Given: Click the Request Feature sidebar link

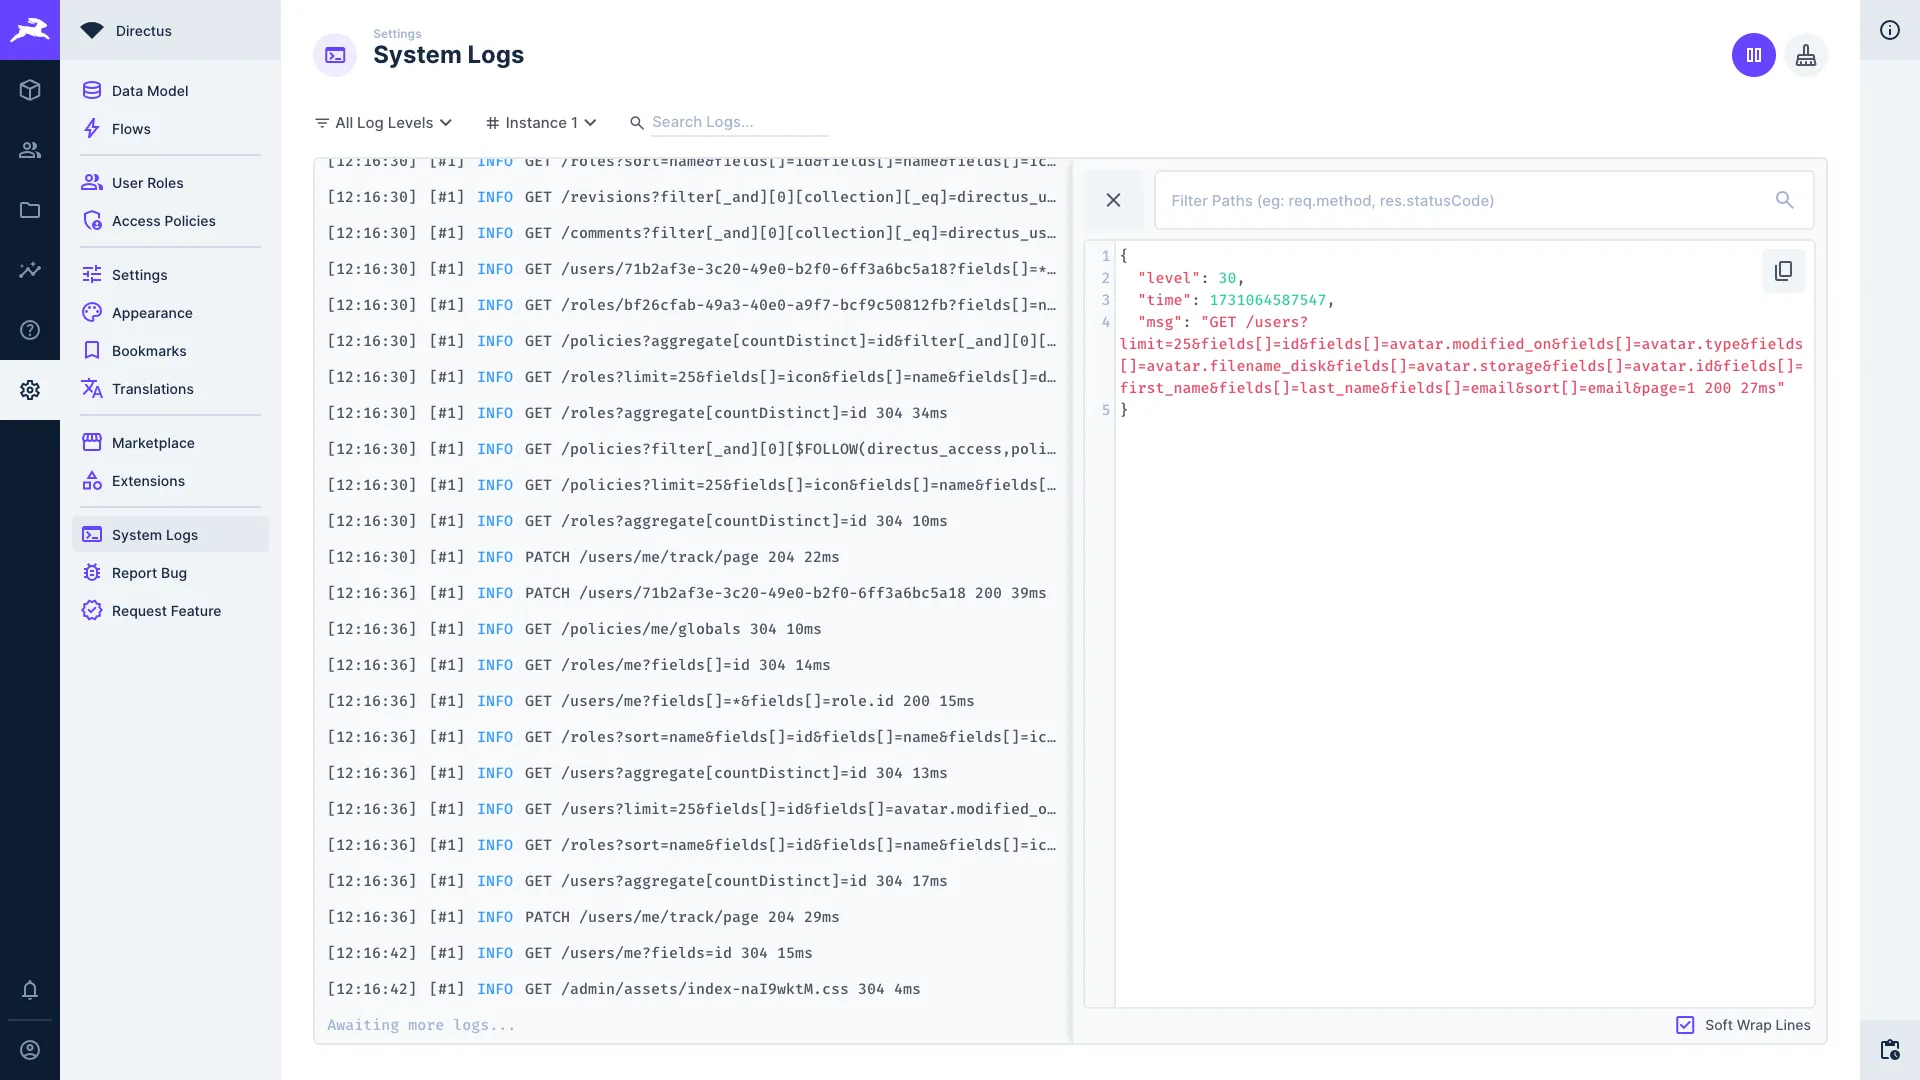Looking at the screenshot, I should coord(166,609).
